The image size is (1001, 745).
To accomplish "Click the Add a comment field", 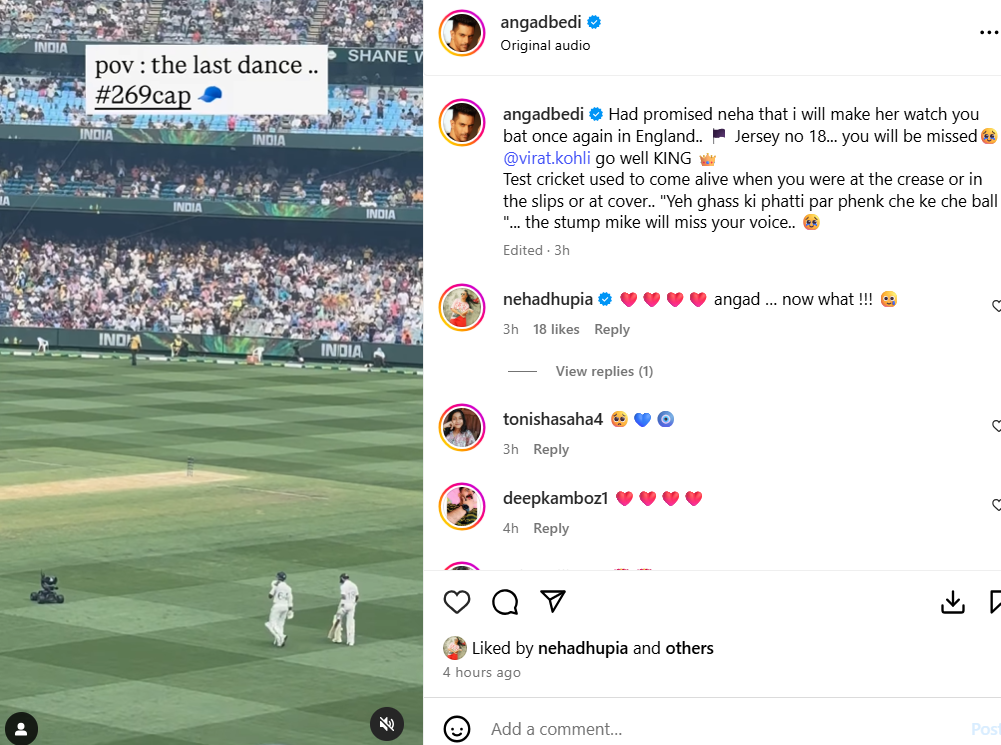I will pos(700,729).
